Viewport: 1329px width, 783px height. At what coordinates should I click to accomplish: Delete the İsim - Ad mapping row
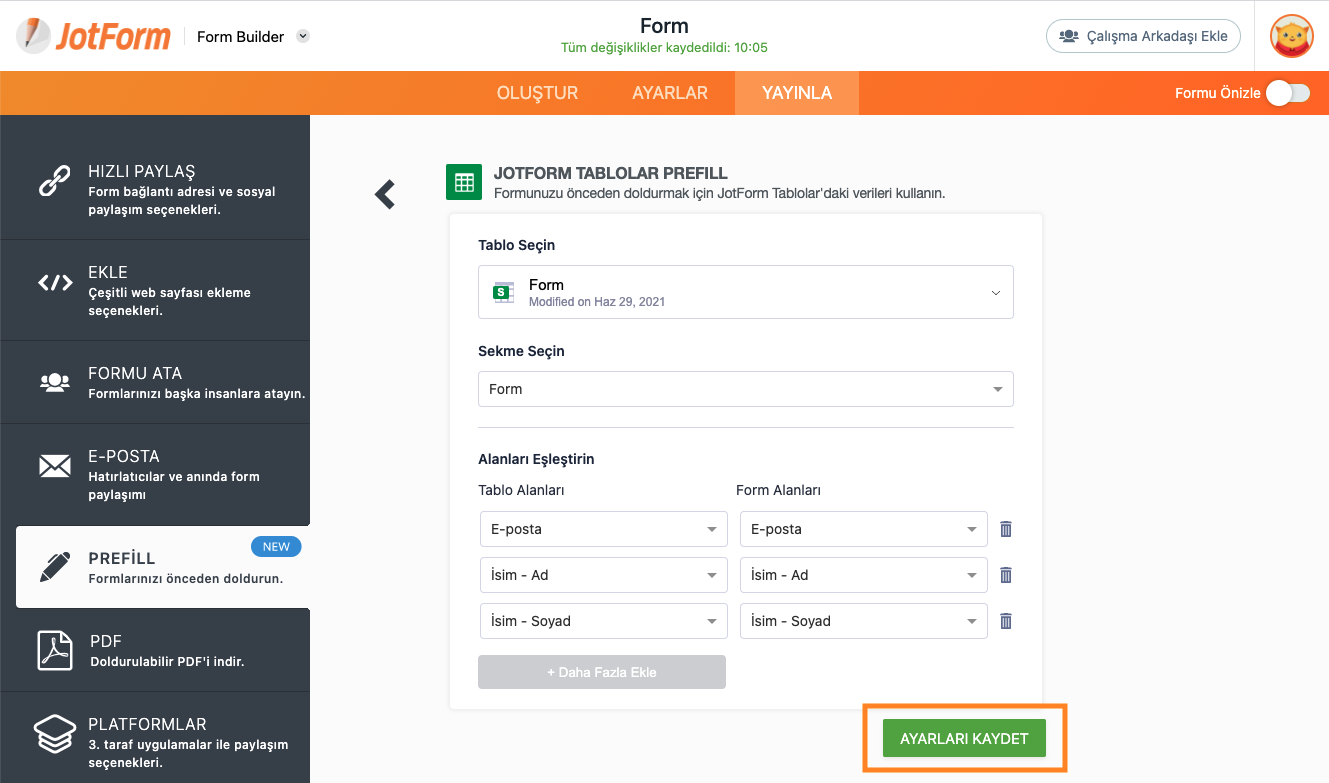1006,575
